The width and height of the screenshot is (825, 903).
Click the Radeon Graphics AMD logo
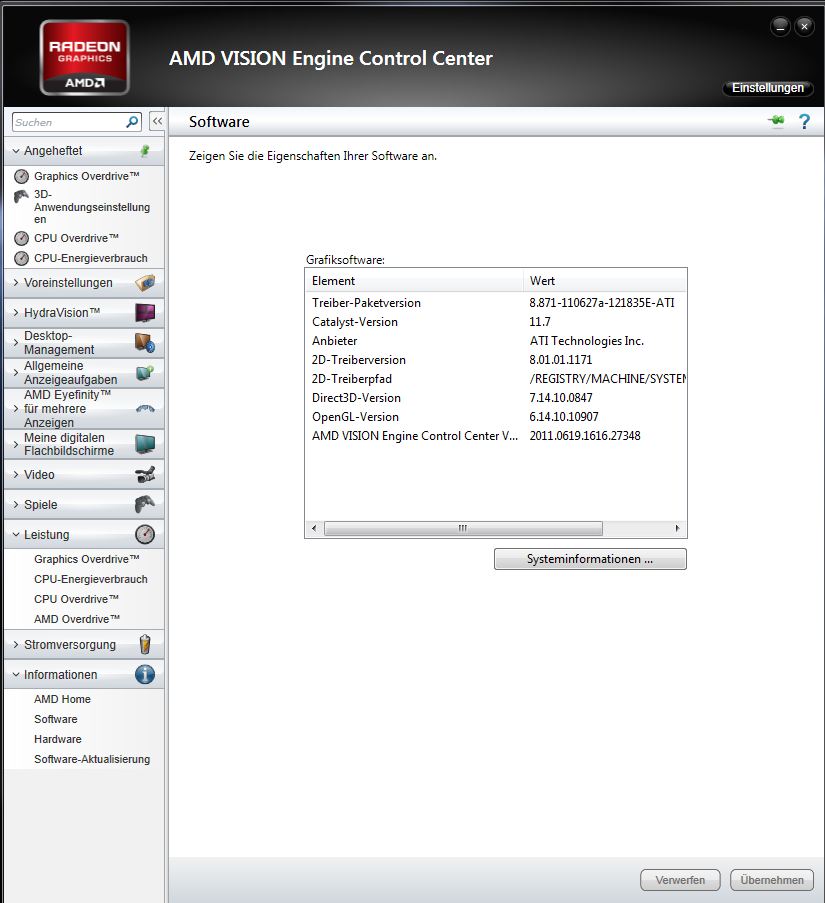(85, 58)
